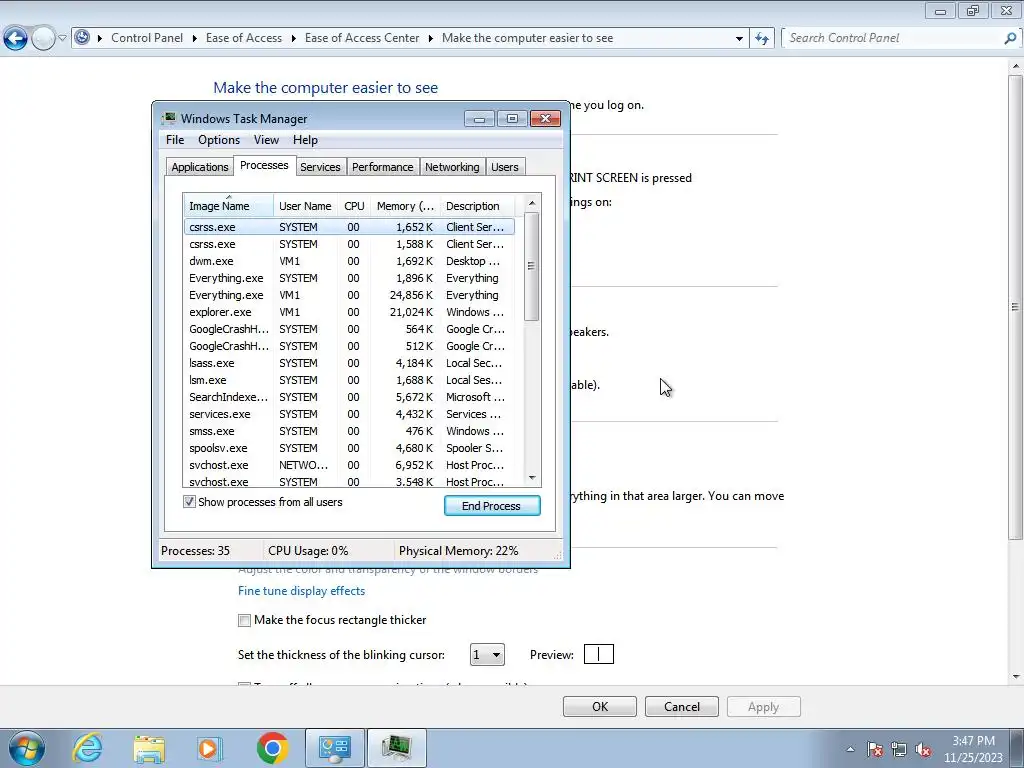This screenshot has width=1024, height=768.
Task: Click the process list scroll up arrow
Action: pyautogui.click(x=532, y=203)
